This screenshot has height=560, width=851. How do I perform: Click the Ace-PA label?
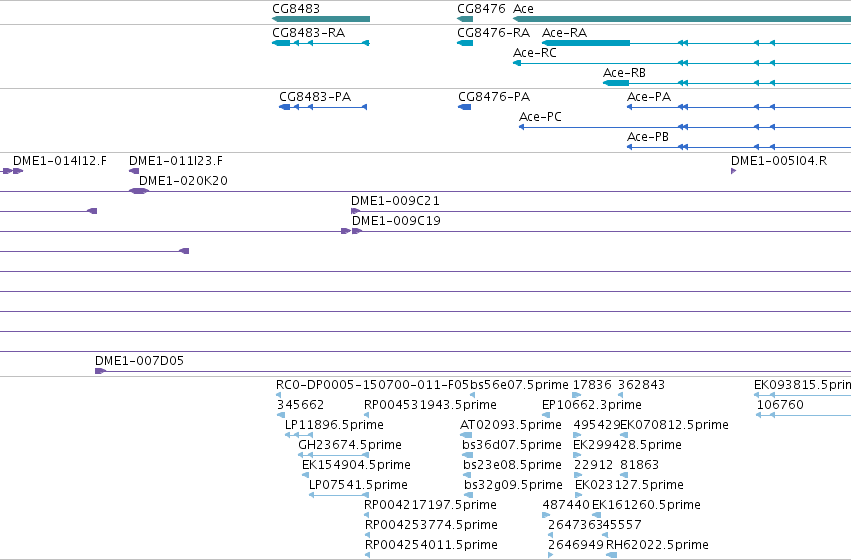tap(649, 97)
